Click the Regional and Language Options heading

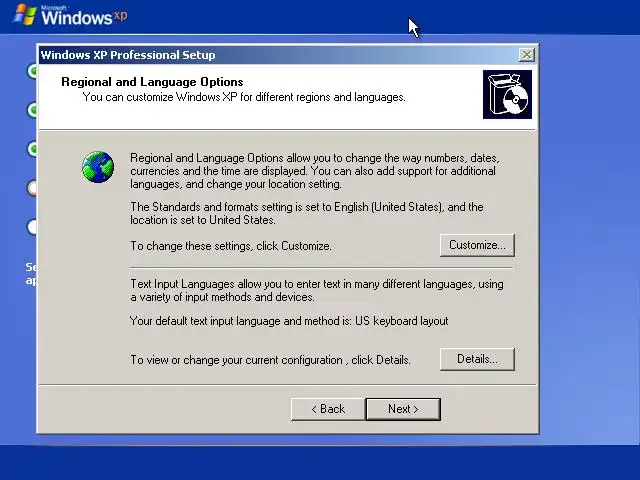pyautogui.click(x=152, y=82)
